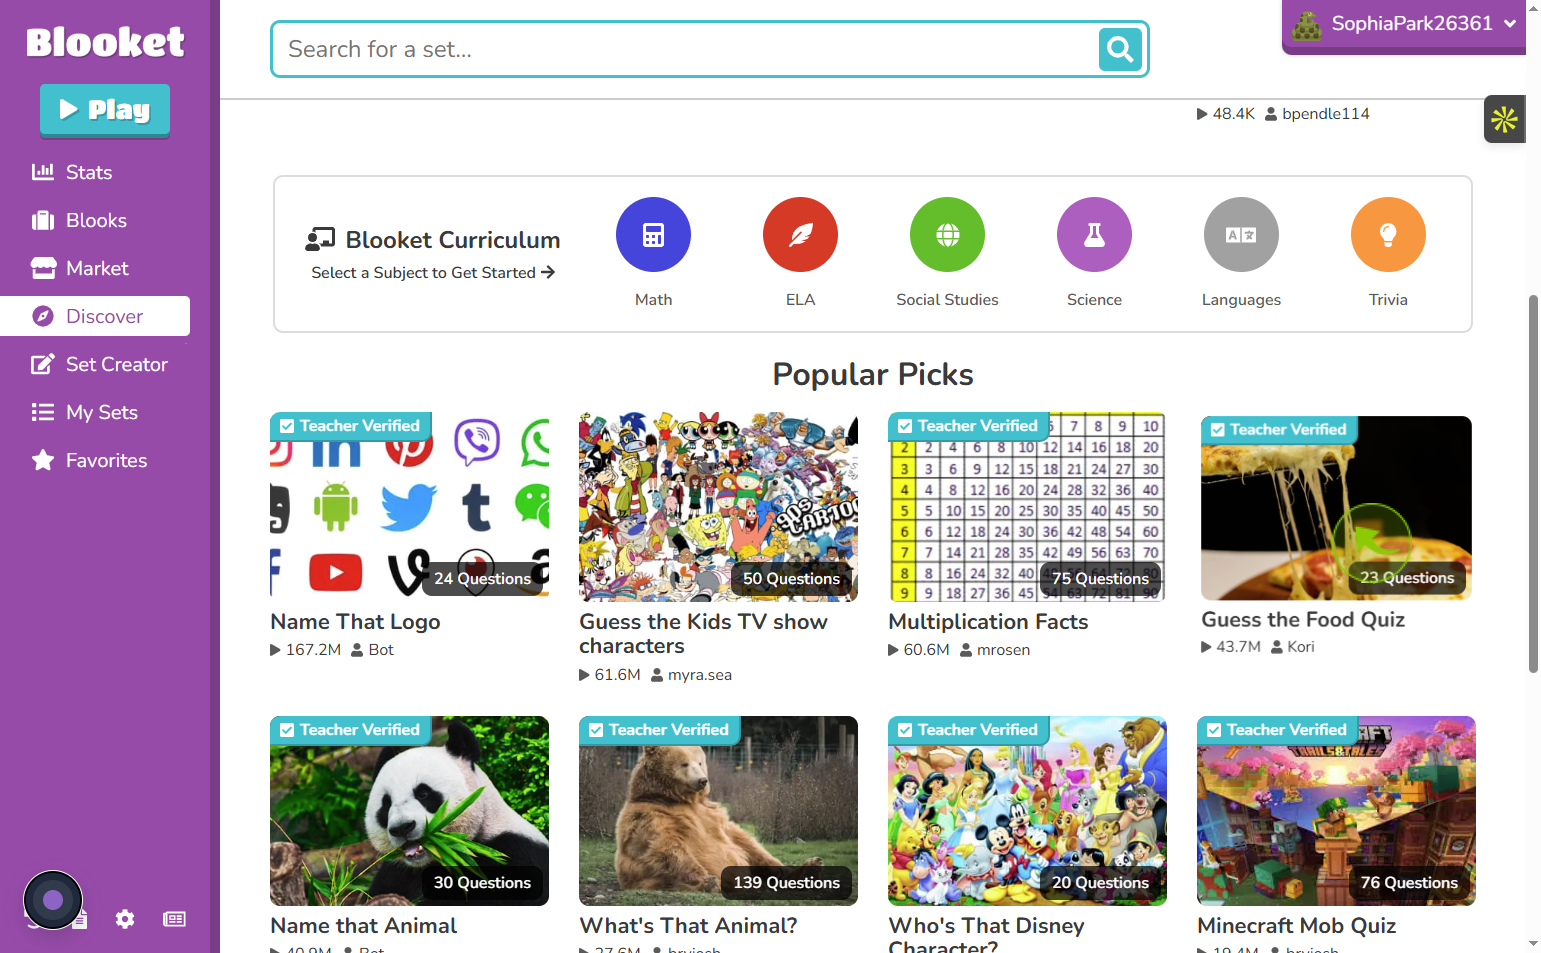The width and height of the screenshot is (1541, 953).
Task: Open What's That Animal bear thumbnail
Action: [x=718, y=811]
